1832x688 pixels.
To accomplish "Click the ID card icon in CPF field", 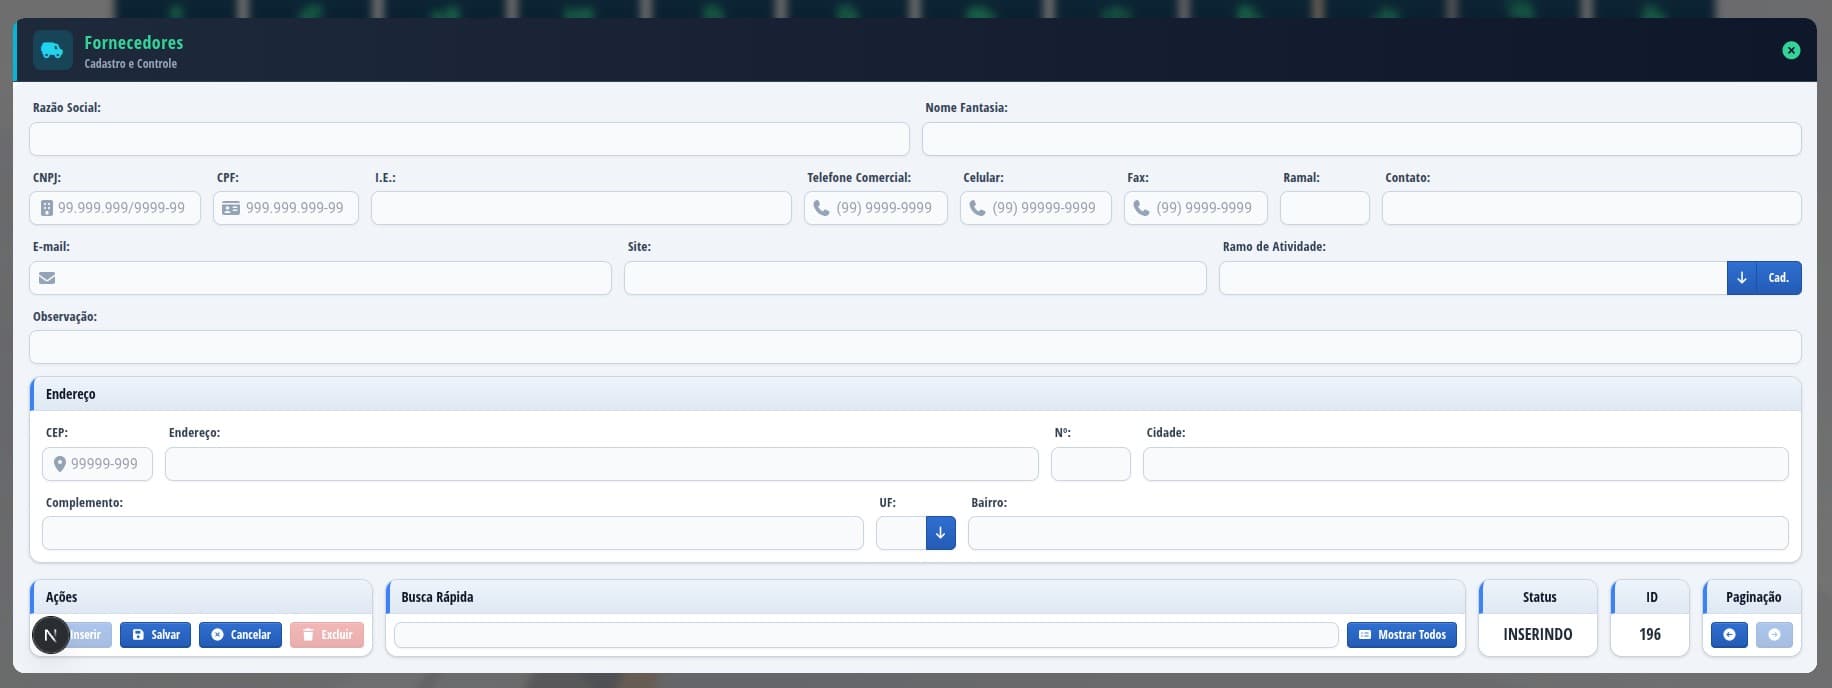I will click(231, 208).
